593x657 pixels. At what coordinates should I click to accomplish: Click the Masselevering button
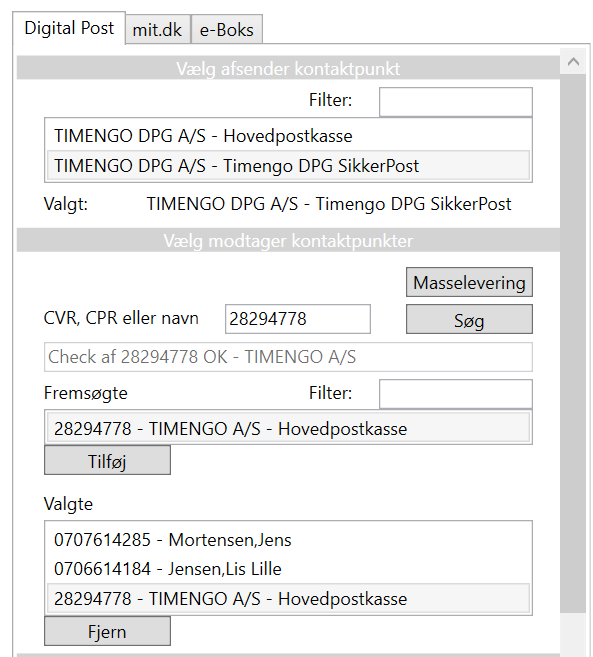469,282
